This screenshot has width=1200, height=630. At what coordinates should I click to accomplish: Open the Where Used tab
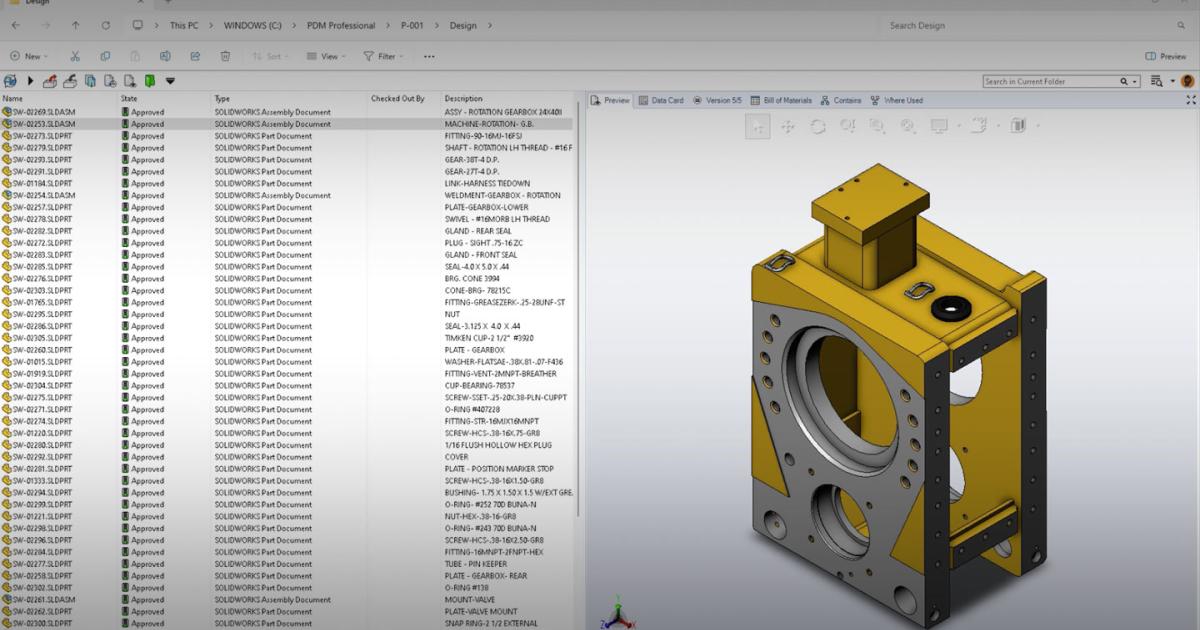(897, 100)
